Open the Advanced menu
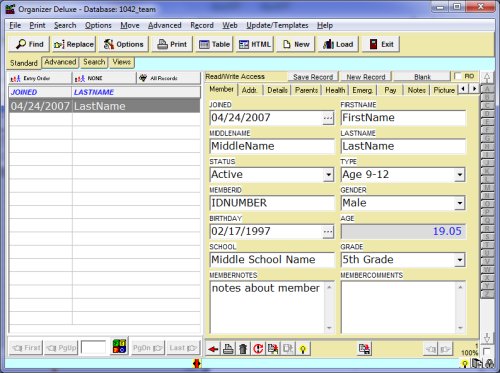 165,25
